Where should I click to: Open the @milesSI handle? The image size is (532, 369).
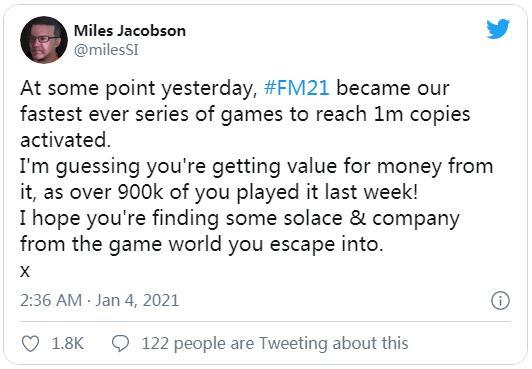click(x=106, y=50)
